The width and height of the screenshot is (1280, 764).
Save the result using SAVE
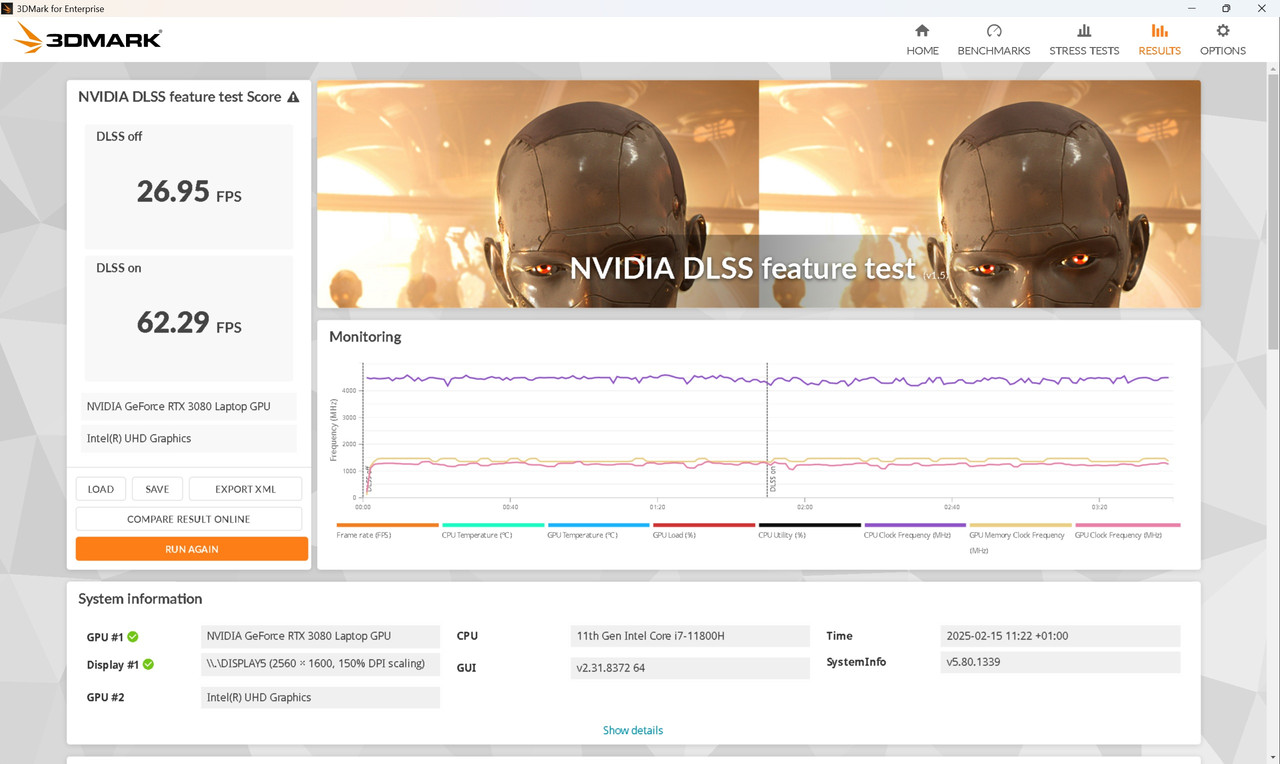[157, 488]
